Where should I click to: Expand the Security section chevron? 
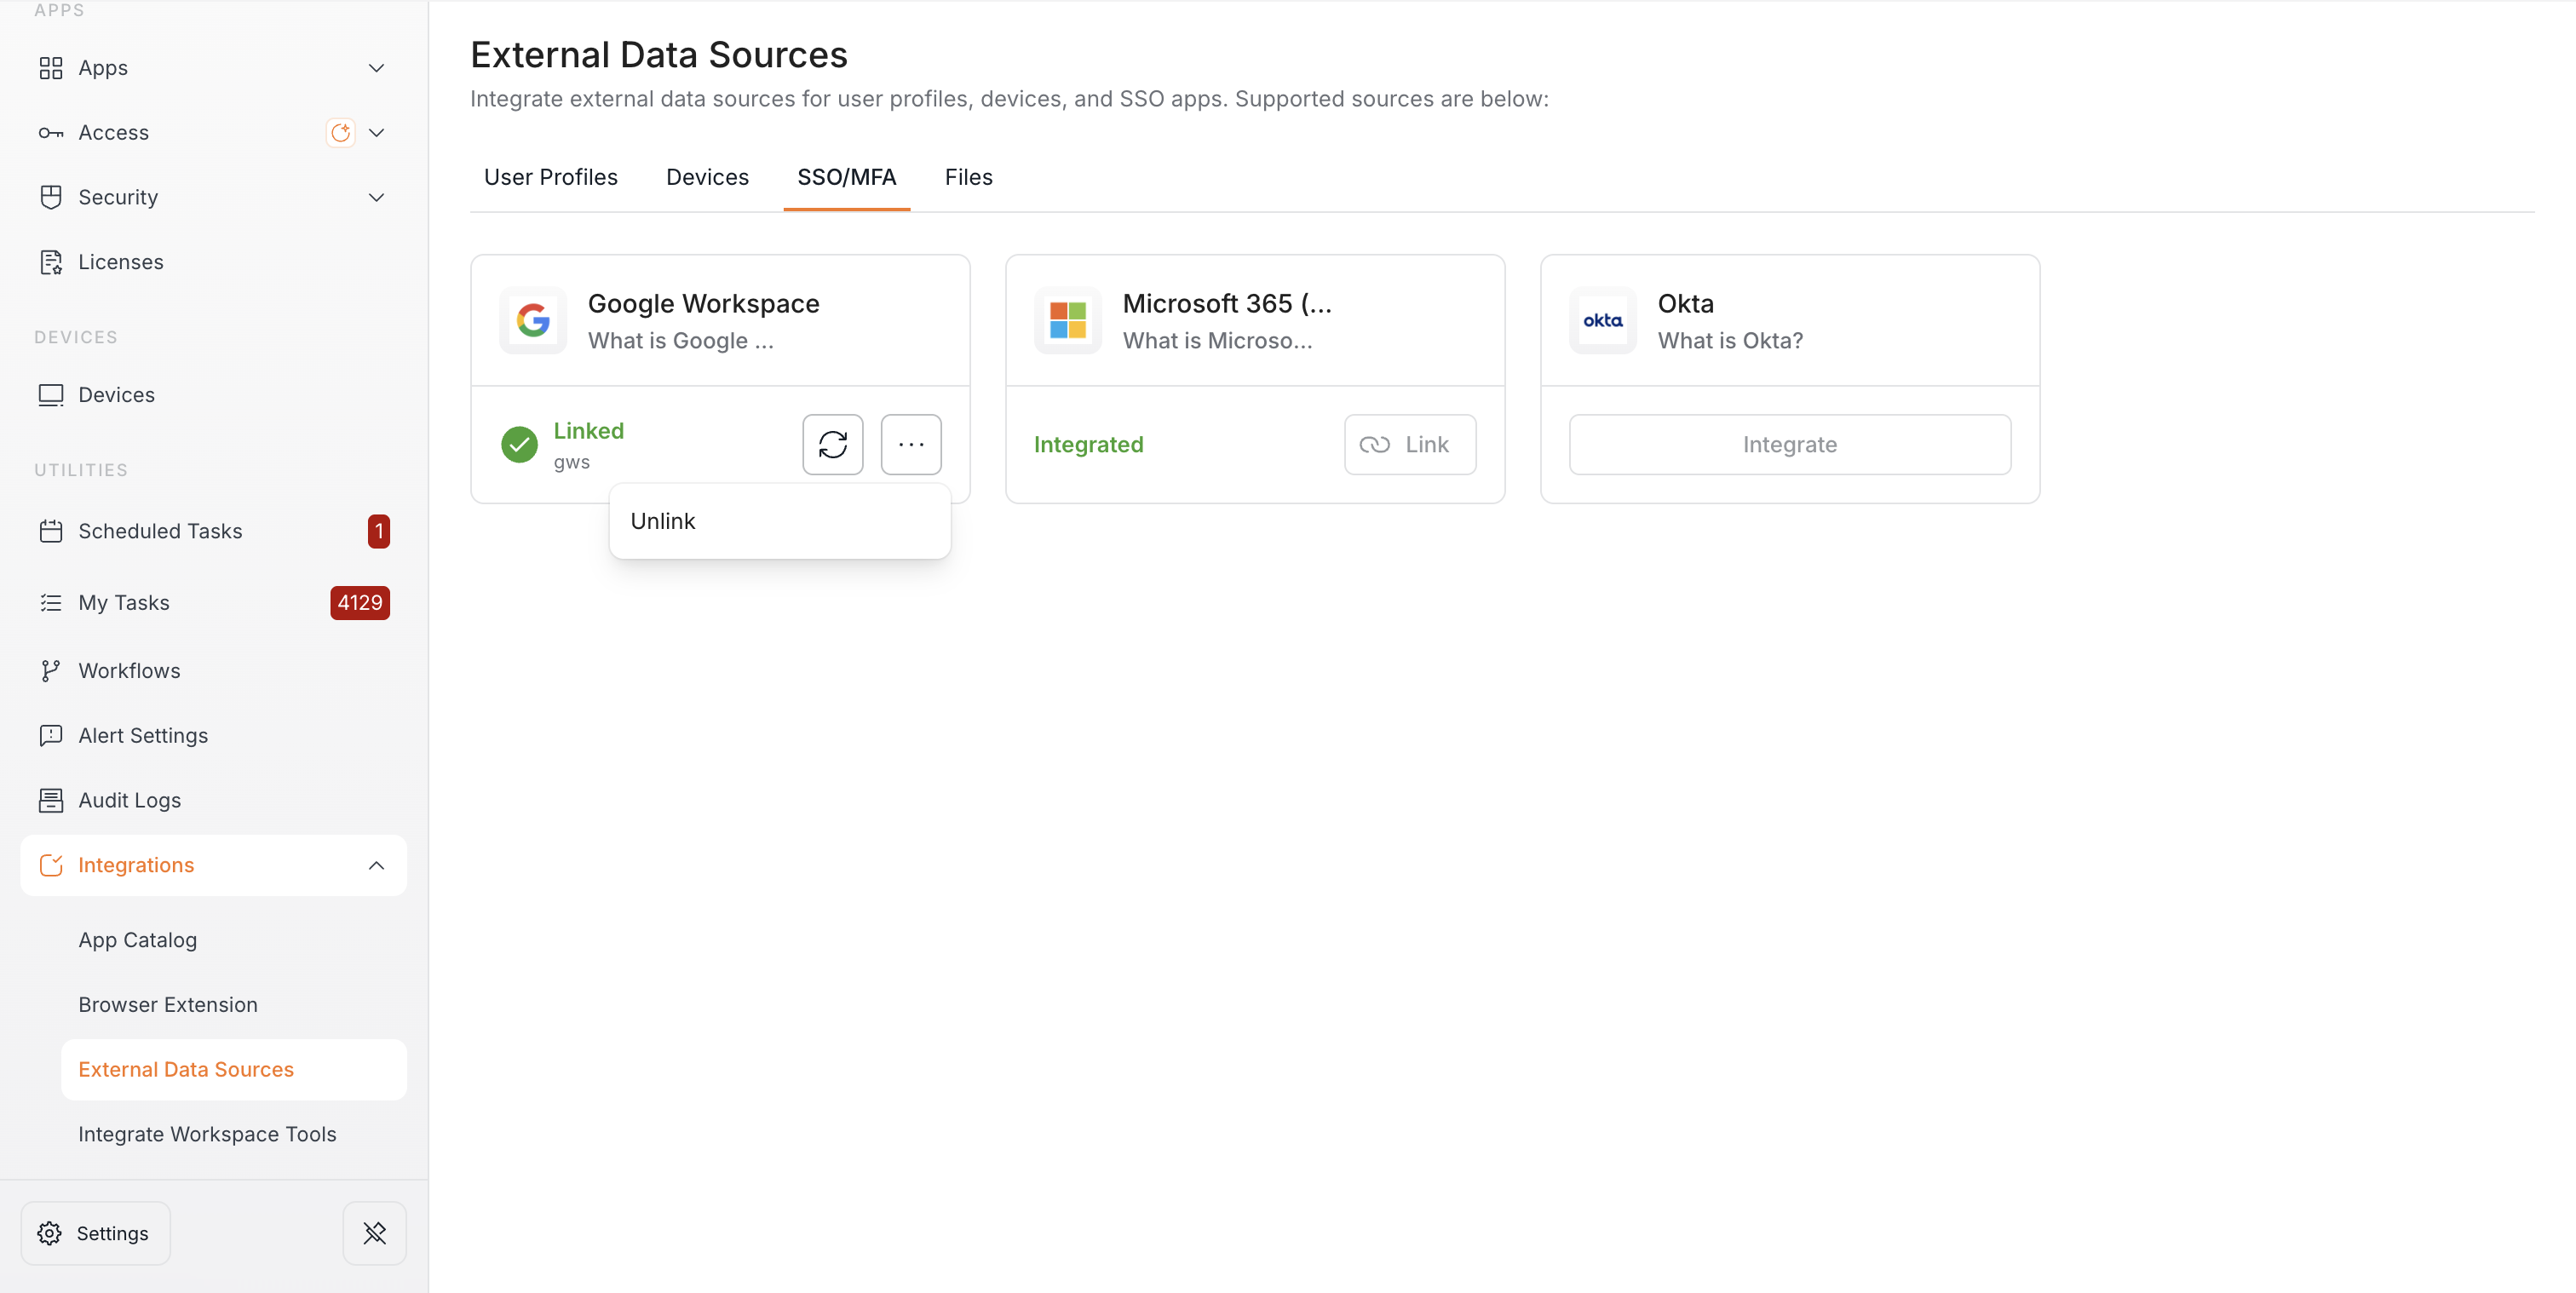pos(377,197)
